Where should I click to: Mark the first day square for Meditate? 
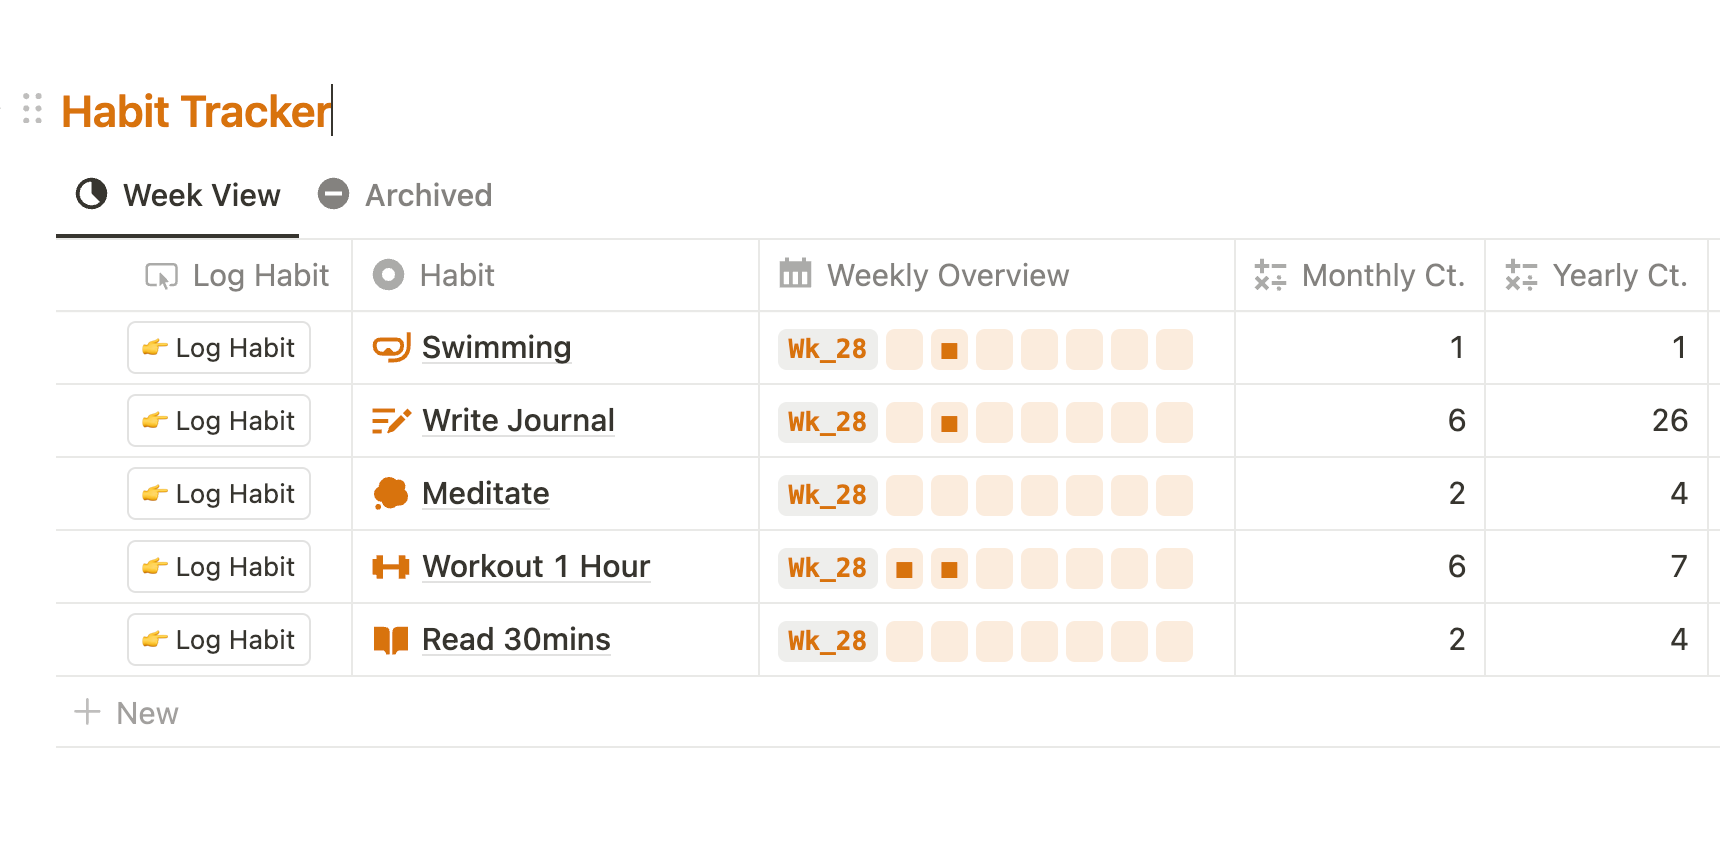[903, 494]
